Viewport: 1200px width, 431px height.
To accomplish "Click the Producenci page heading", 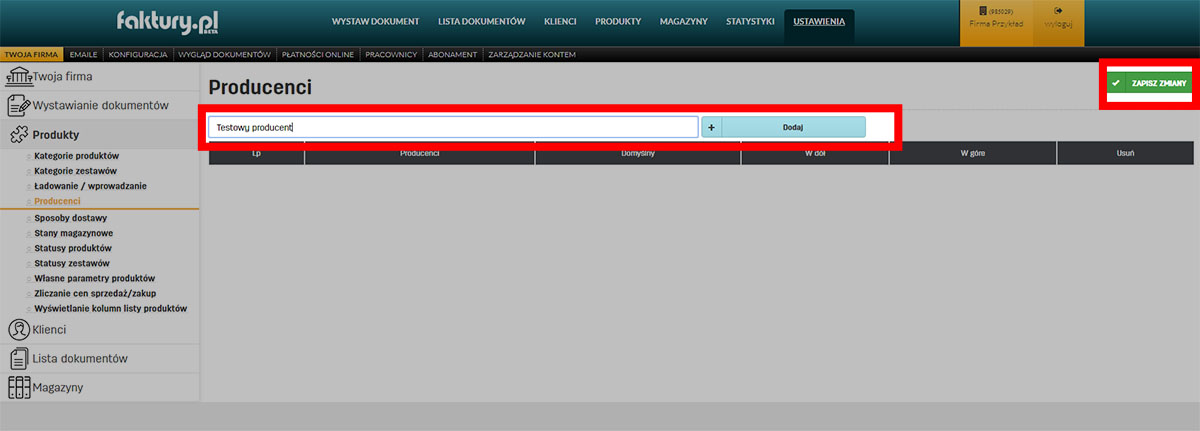I will pyautogui.click(x=260, y=88).
